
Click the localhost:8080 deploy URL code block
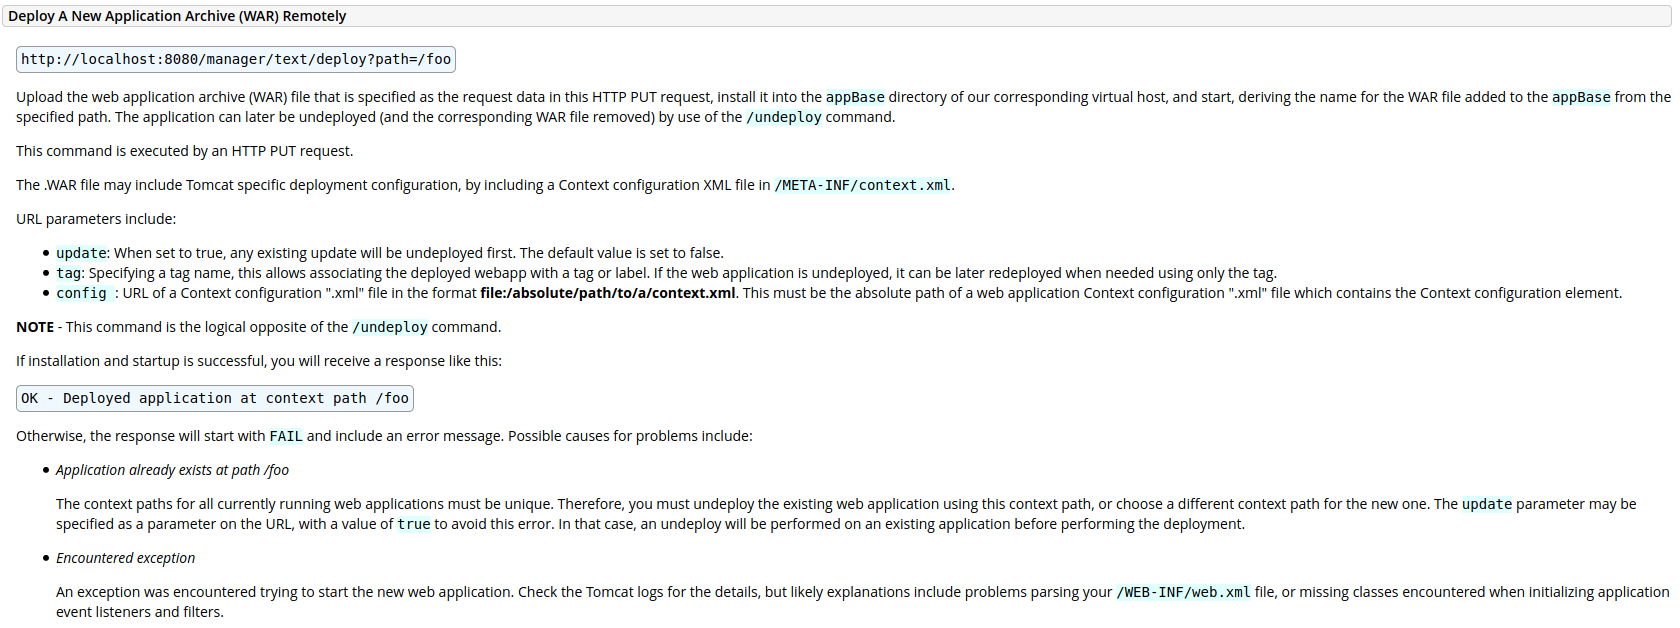[236, 59]
